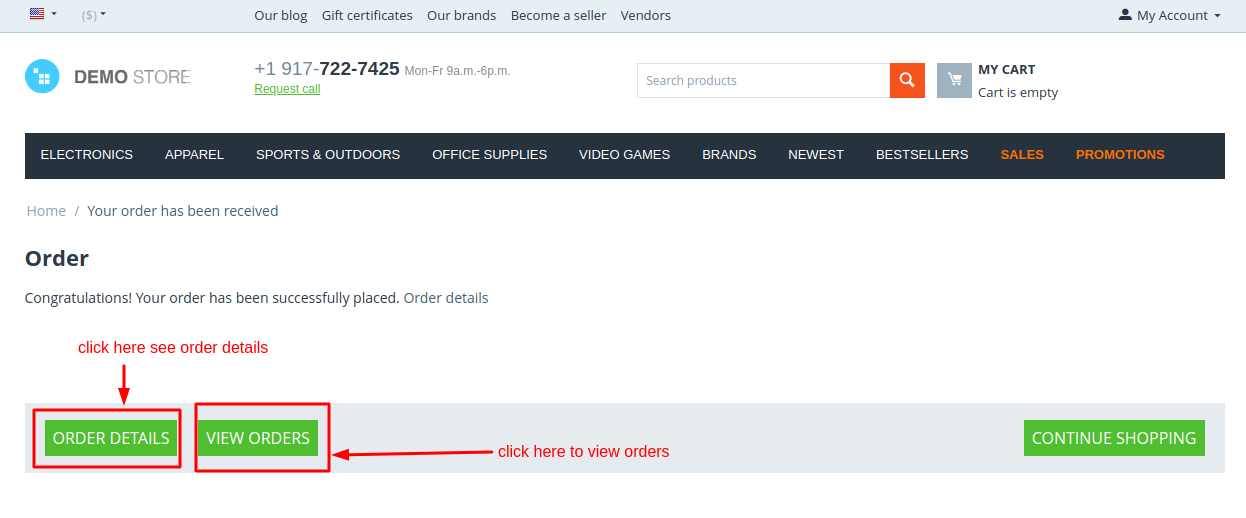Open the Our blog link
1246x518 pixels.
281,15
